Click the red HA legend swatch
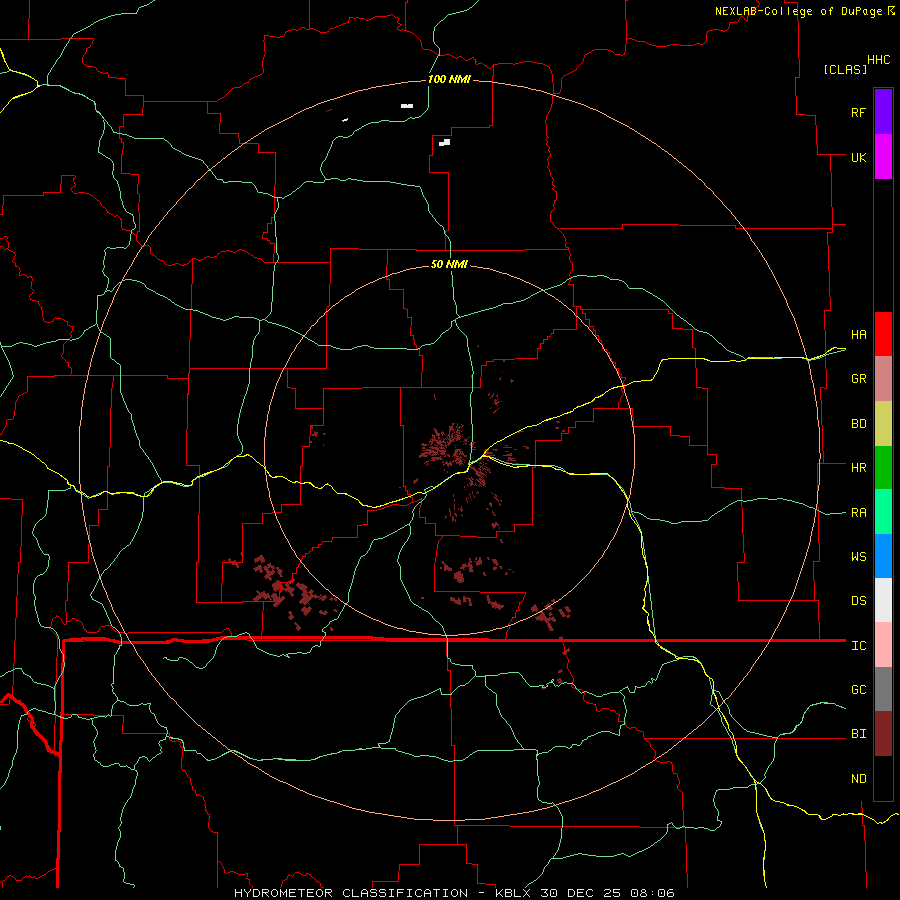 click(x=883, y=334)
